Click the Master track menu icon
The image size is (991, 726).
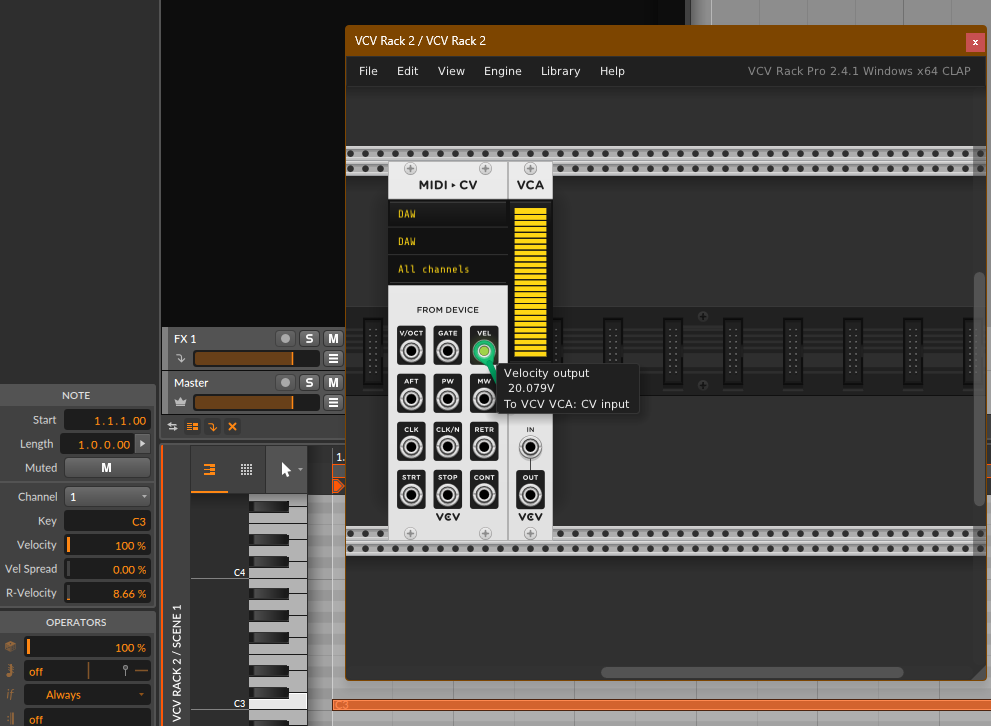(333, 402)
